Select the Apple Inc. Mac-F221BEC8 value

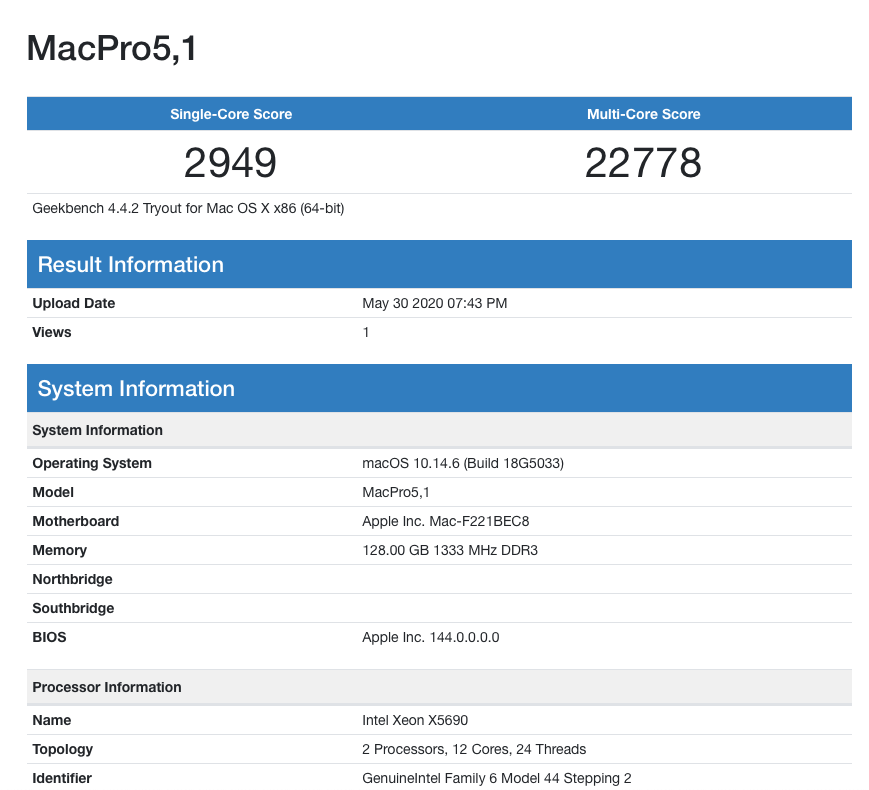pos(446,521)
